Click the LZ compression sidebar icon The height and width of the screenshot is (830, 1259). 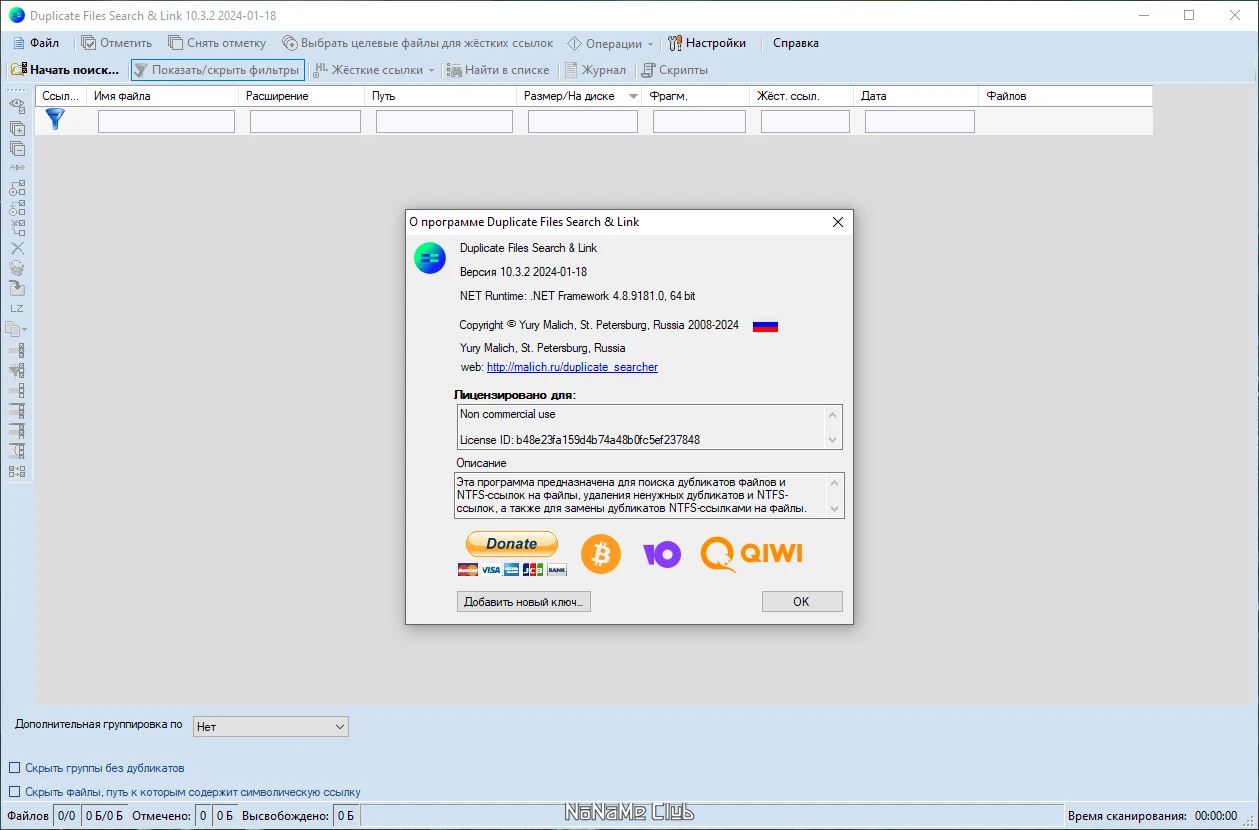(17, 308)
